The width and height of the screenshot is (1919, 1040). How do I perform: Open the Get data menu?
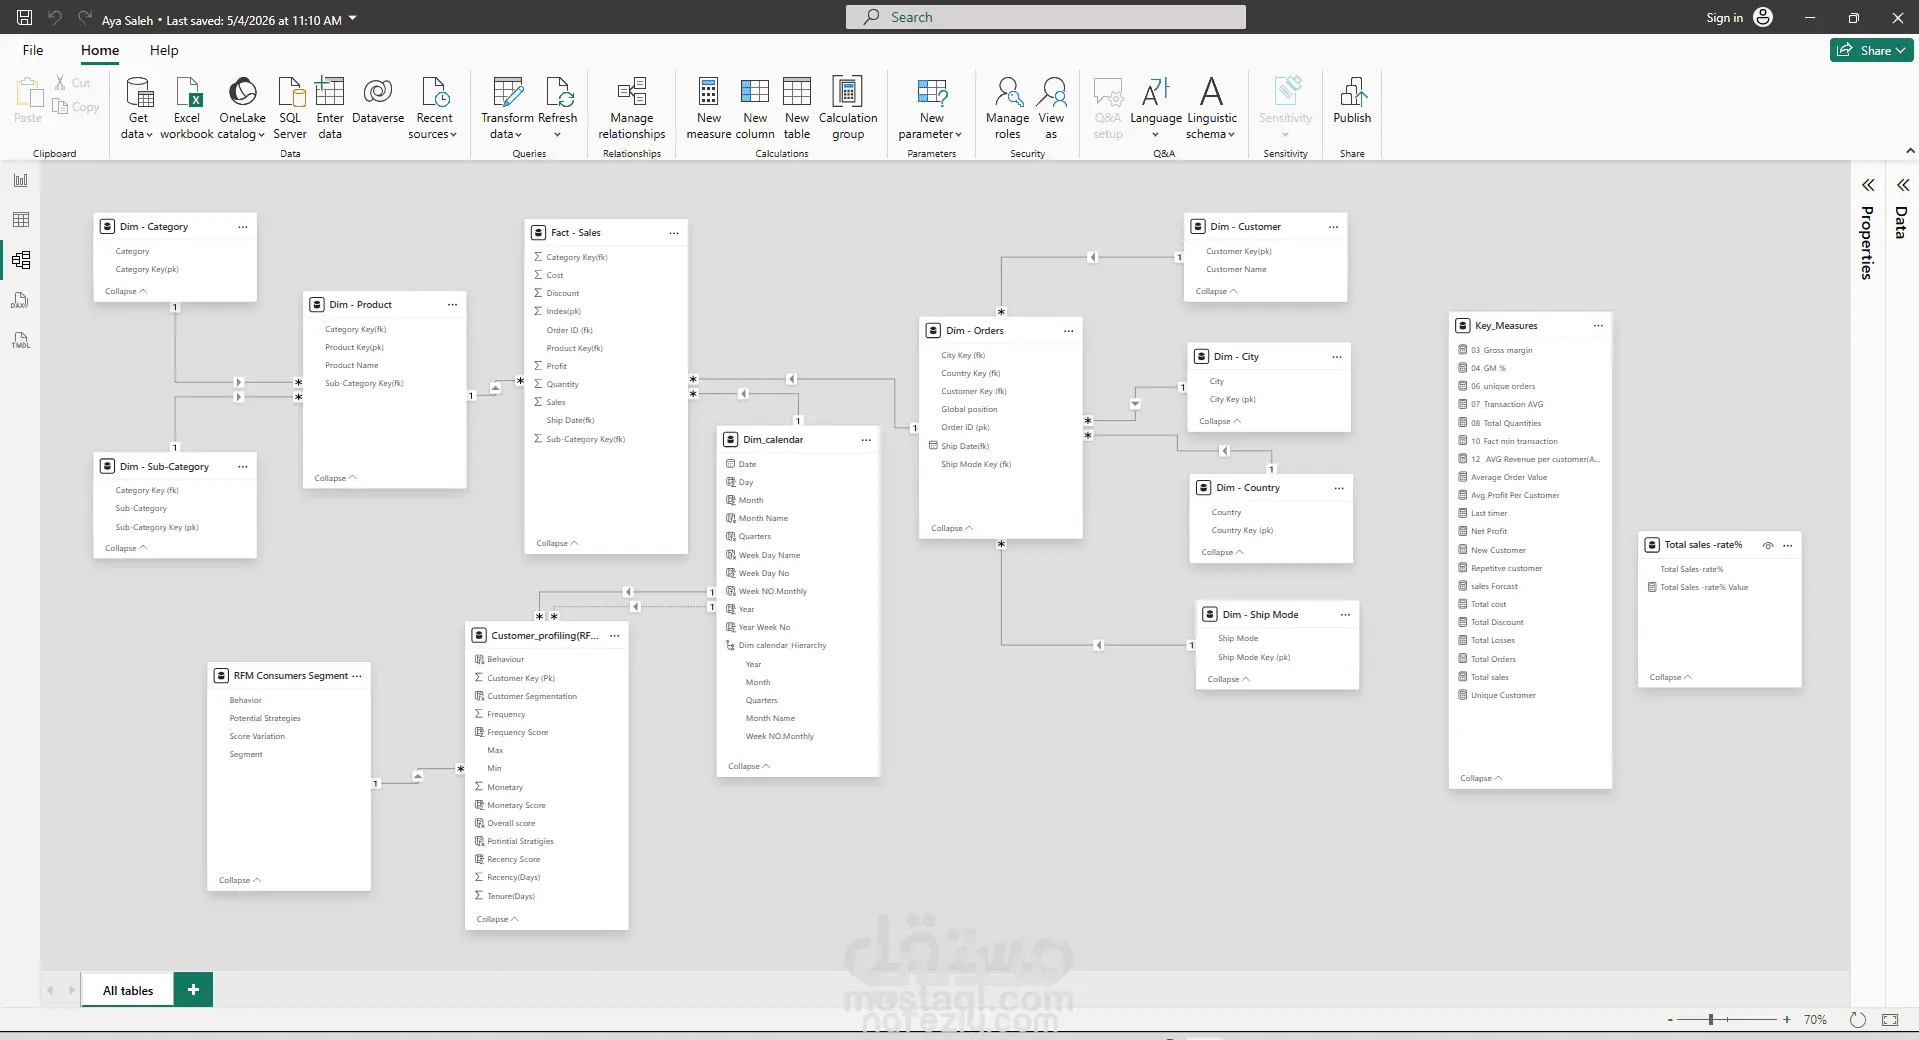point(138,108)
